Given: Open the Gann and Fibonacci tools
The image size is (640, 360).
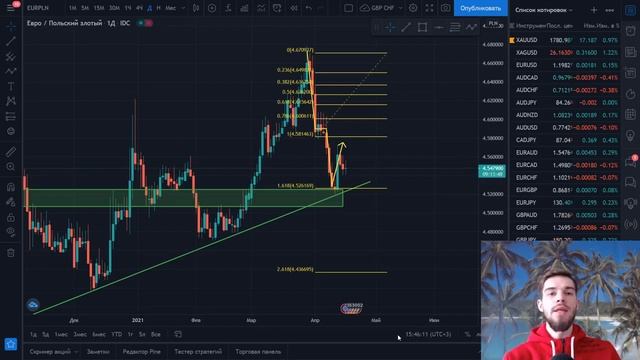Looking at the screenshot, I should (11, 56).
